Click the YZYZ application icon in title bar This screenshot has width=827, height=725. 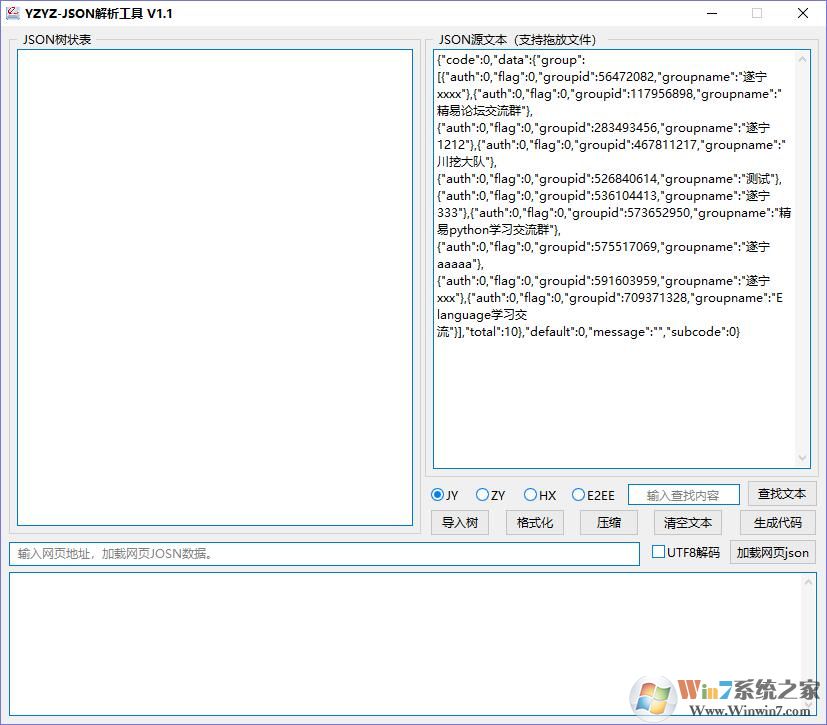point(13,13)
